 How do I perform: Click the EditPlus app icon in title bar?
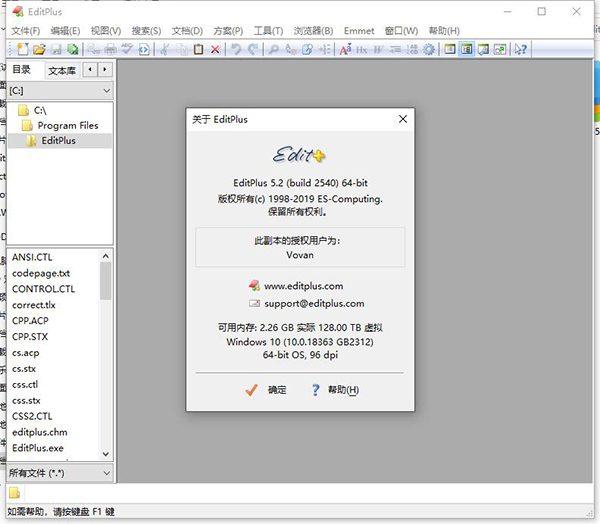click(18, 11)
